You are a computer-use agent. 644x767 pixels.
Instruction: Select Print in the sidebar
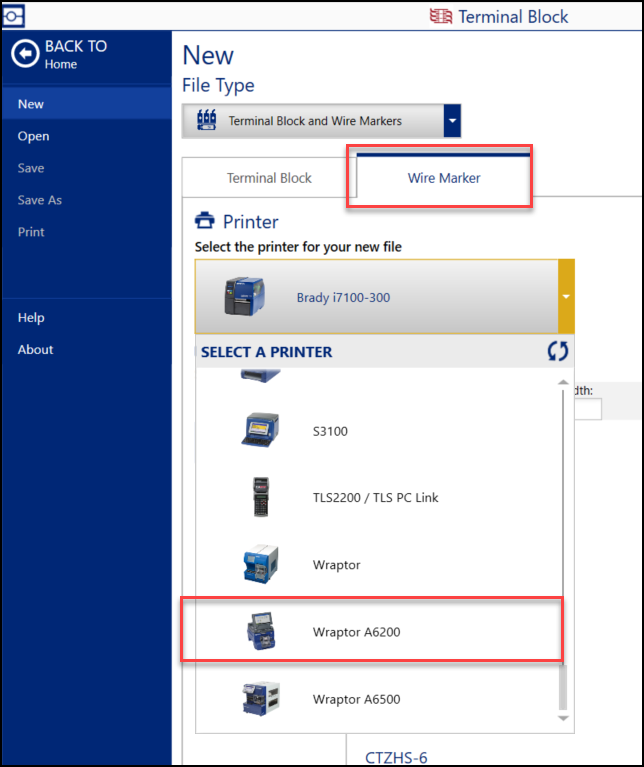87,232
